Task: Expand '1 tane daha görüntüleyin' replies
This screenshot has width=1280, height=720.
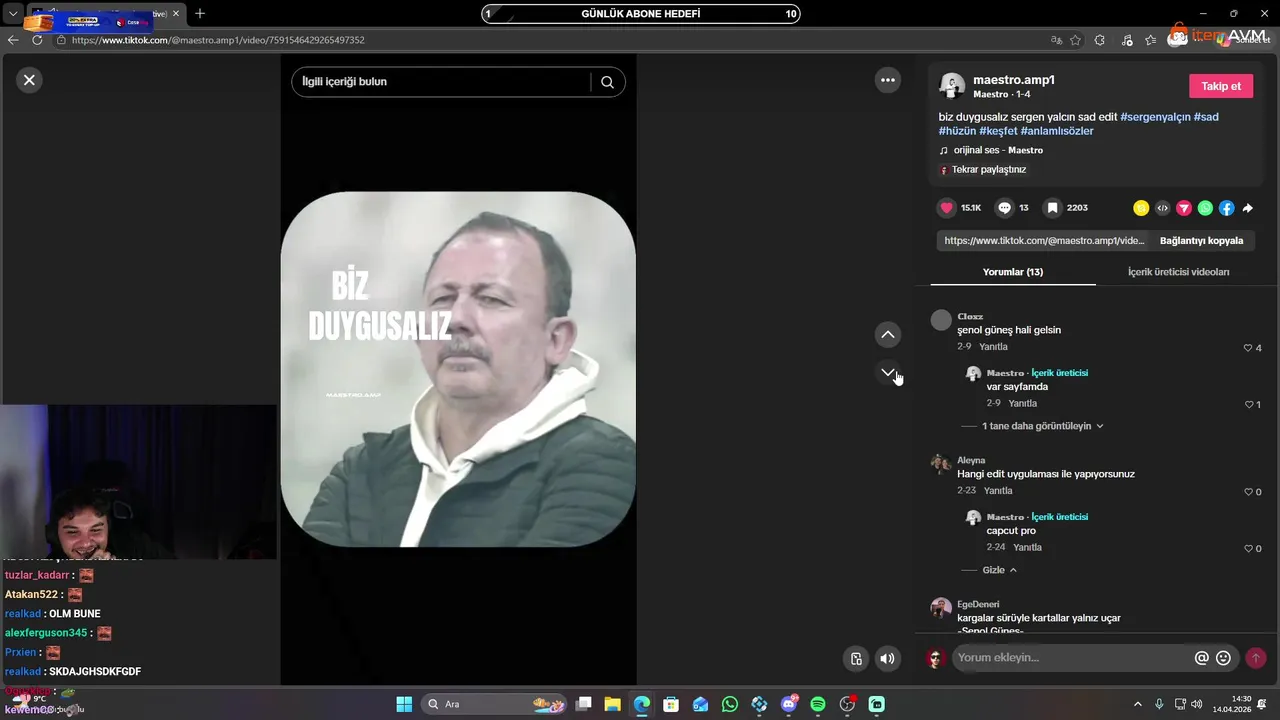Action: 1042,426
